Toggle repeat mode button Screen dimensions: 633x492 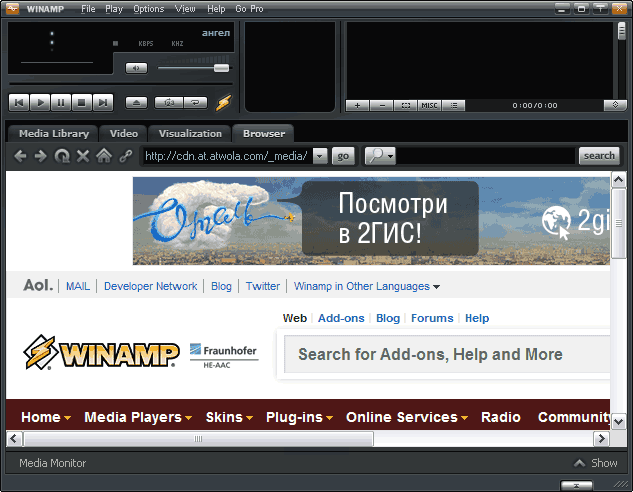pyautogui.click(x=195, y=103)
